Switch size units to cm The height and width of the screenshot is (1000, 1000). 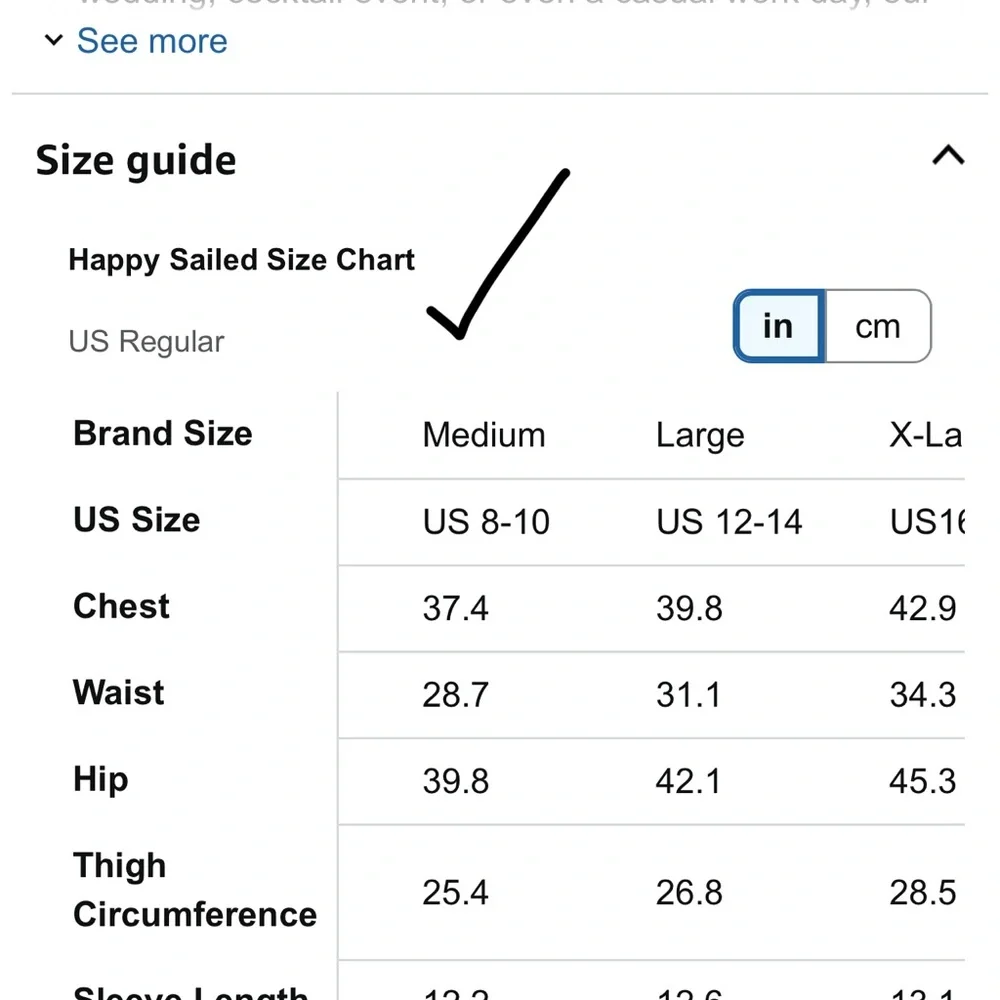pos(877,327)
